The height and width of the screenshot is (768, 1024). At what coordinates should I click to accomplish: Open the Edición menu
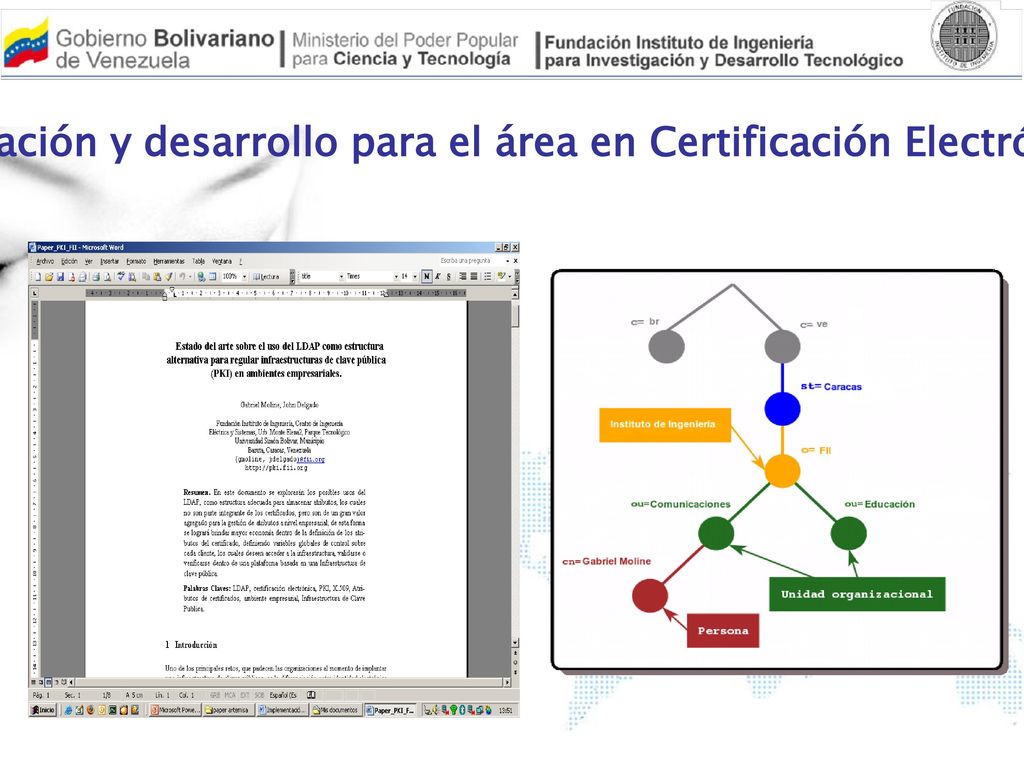click(x=69, y=261)
